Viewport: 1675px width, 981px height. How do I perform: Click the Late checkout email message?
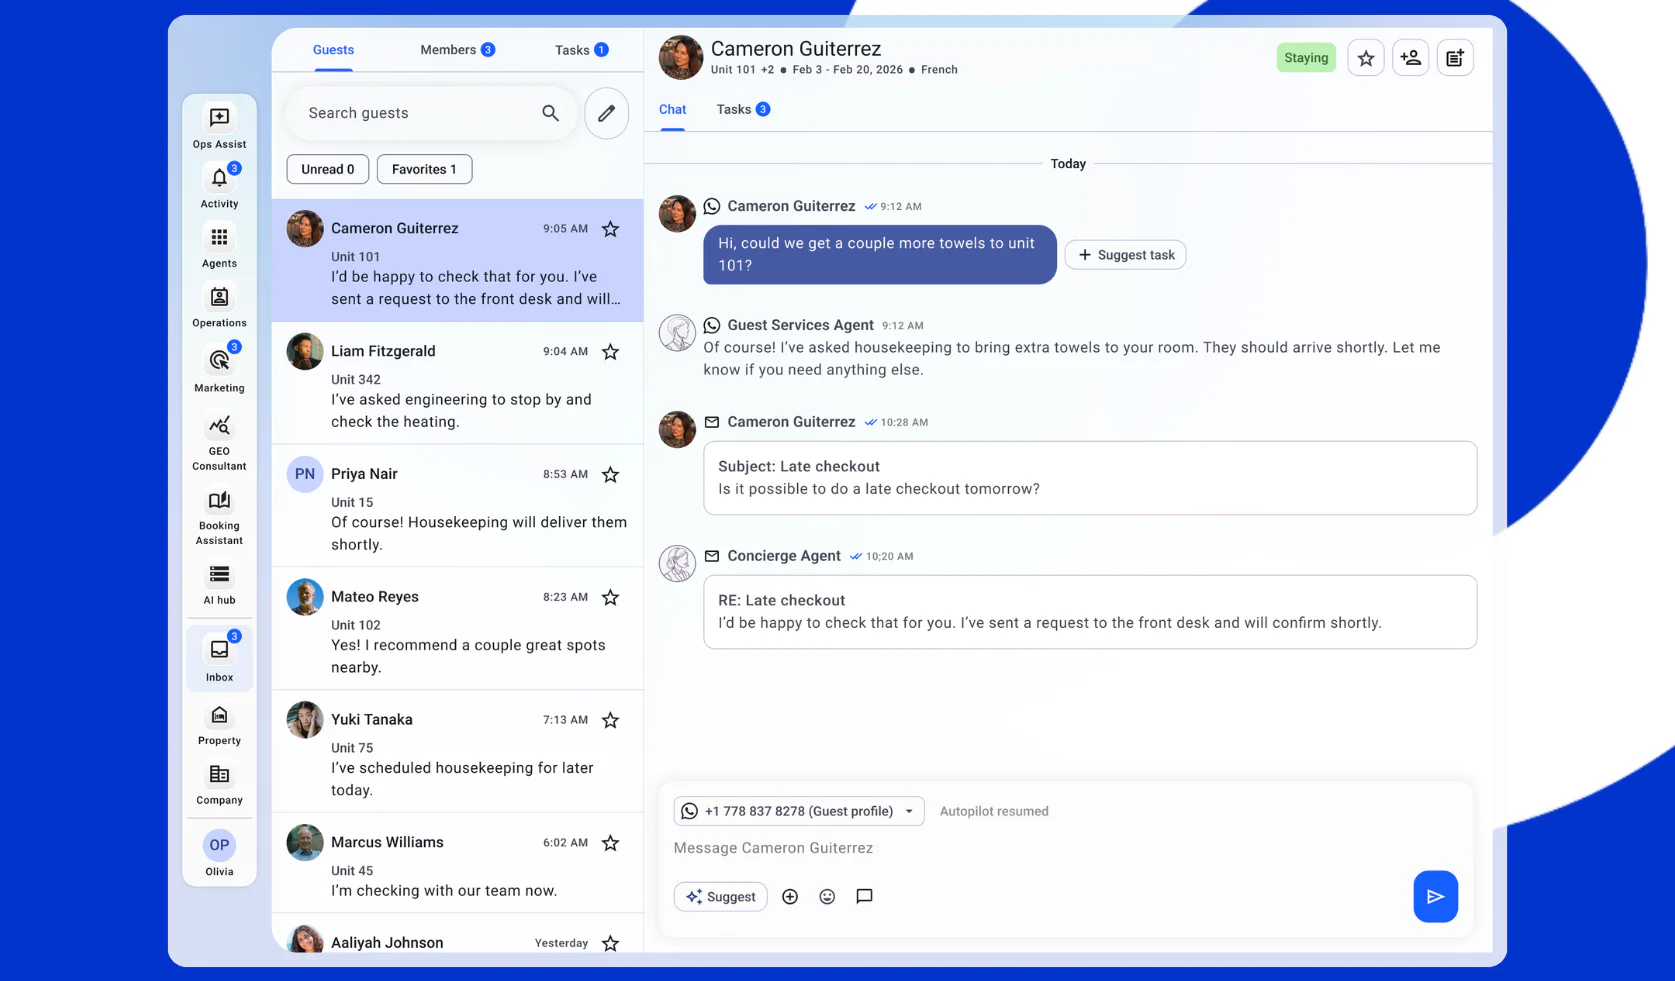tap(1090, 478)
